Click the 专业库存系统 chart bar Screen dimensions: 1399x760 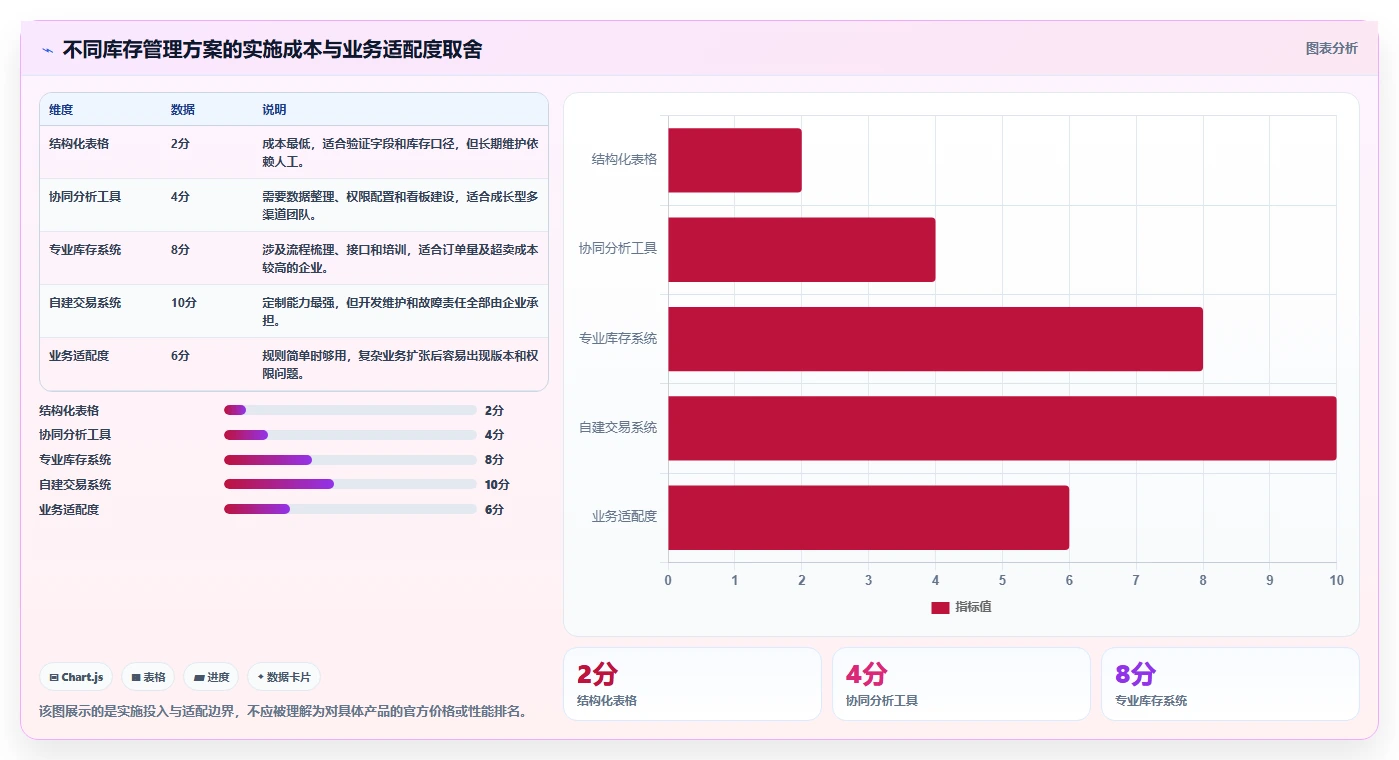tap(935, 339)
